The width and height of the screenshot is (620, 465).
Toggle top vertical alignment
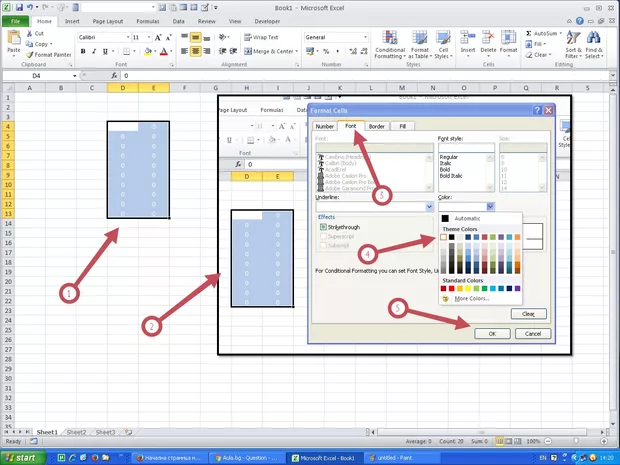(184, 37)
